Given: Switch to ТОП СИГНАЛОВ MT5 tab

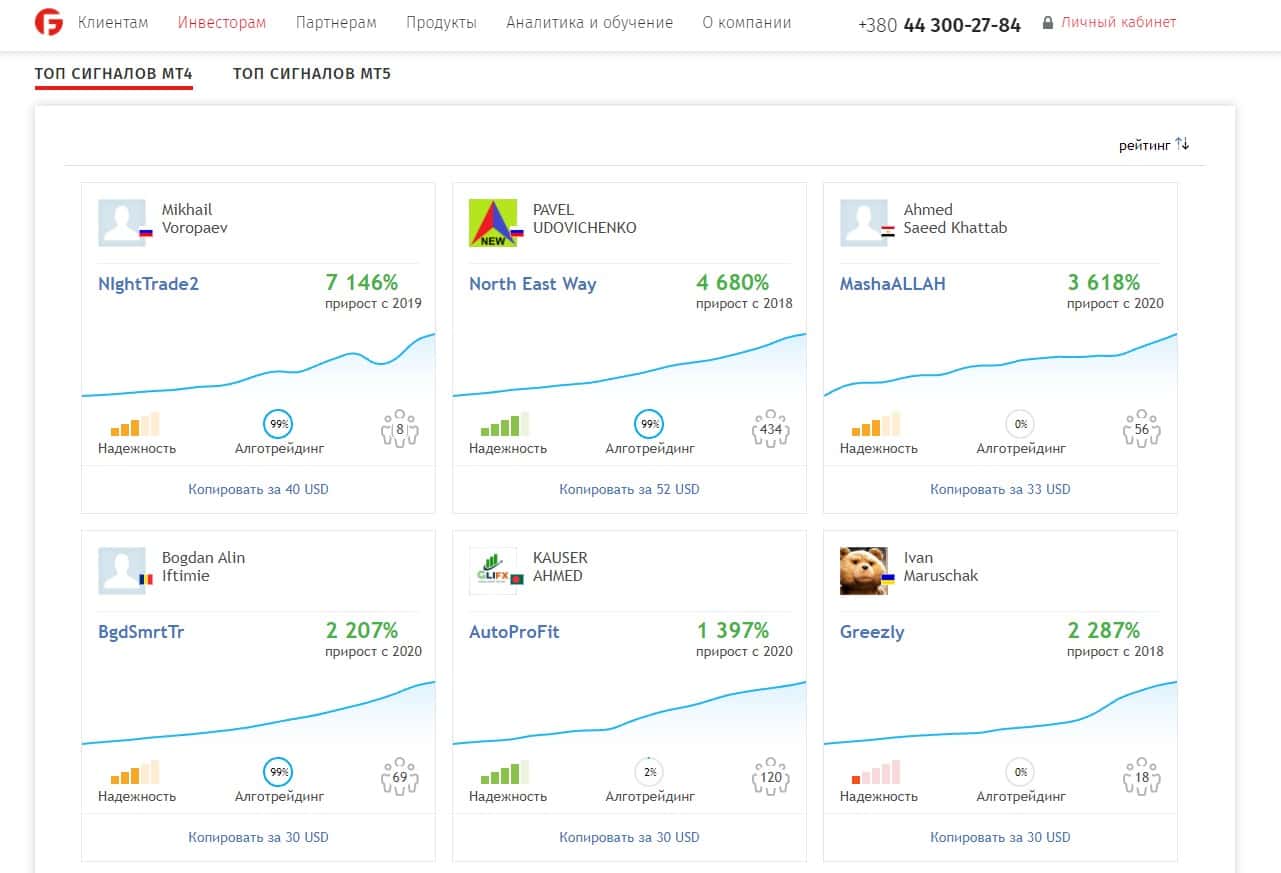Looking at the screenshot, I should click(x=312, y=74).
